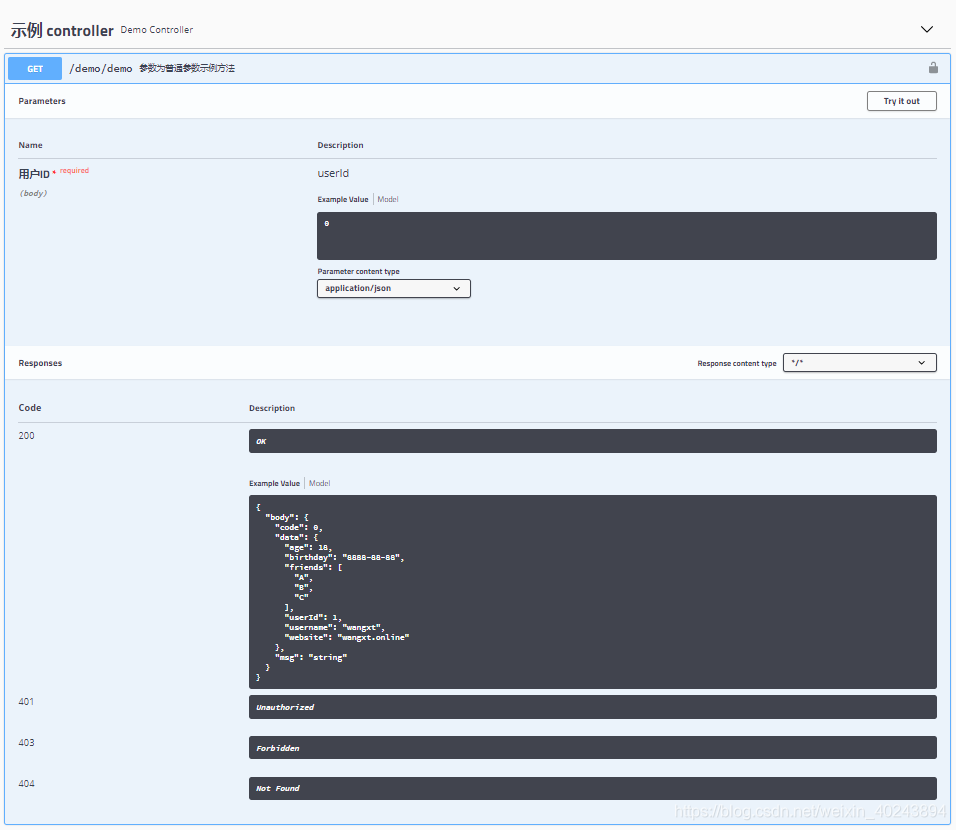
Task: Click the 用户ID parameter name
Action: [34, 174]
